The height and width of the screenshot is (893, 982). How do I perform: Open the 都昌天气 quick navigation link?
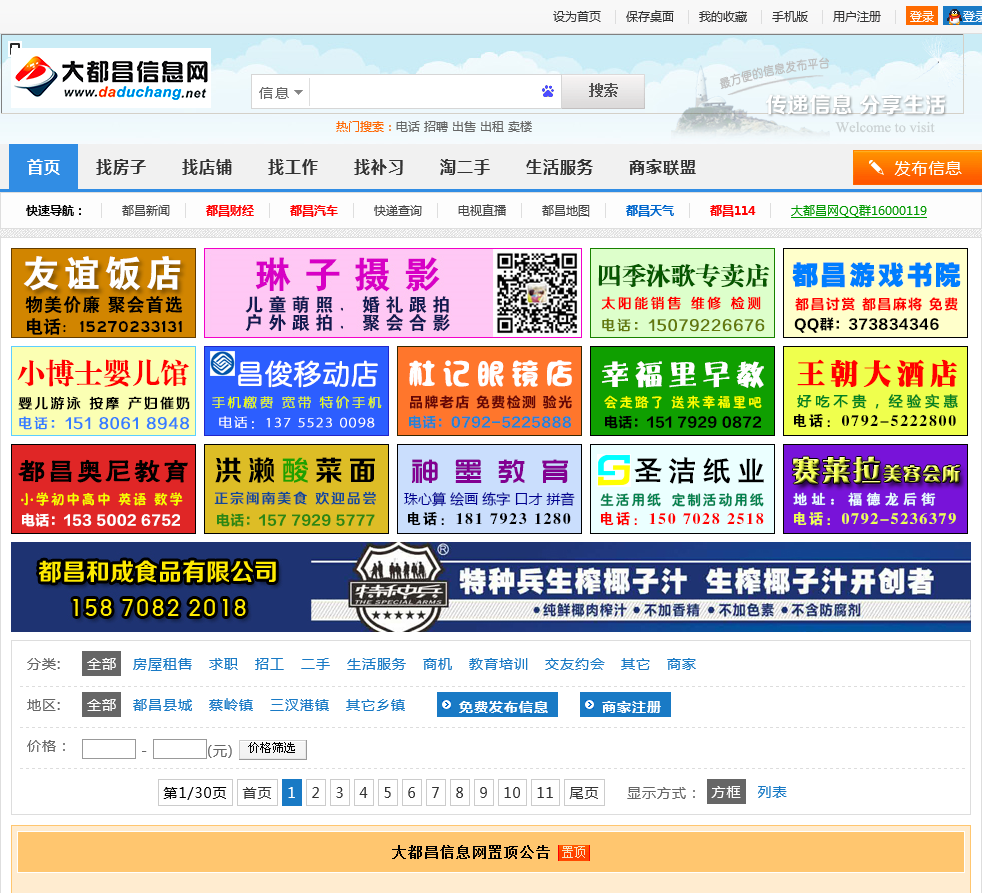650,211
